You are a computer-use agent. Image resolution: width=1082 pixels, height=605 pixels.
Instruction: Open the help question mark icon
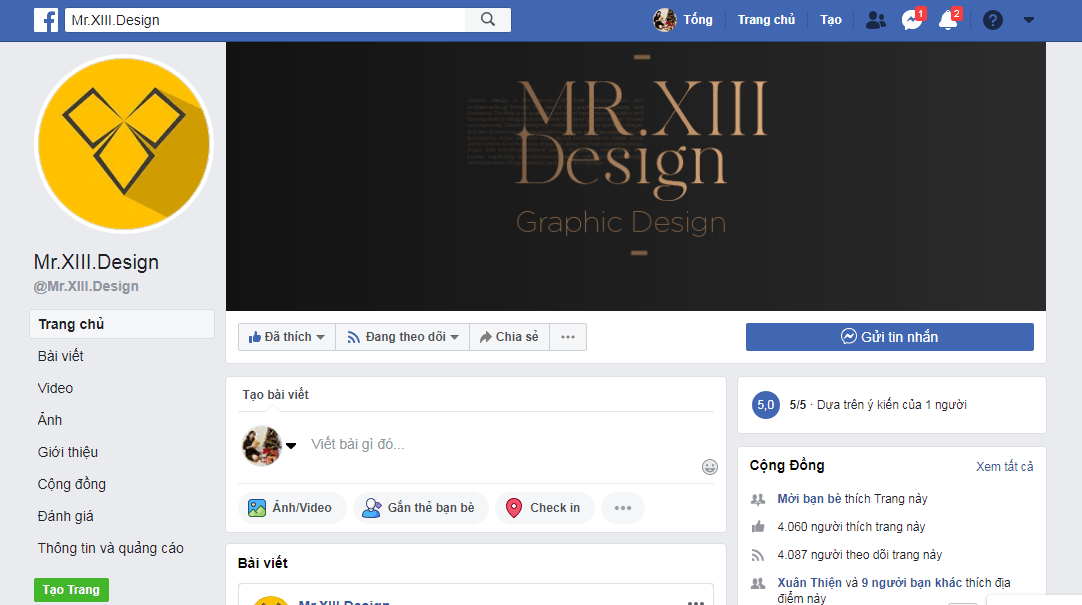point(992,20)
